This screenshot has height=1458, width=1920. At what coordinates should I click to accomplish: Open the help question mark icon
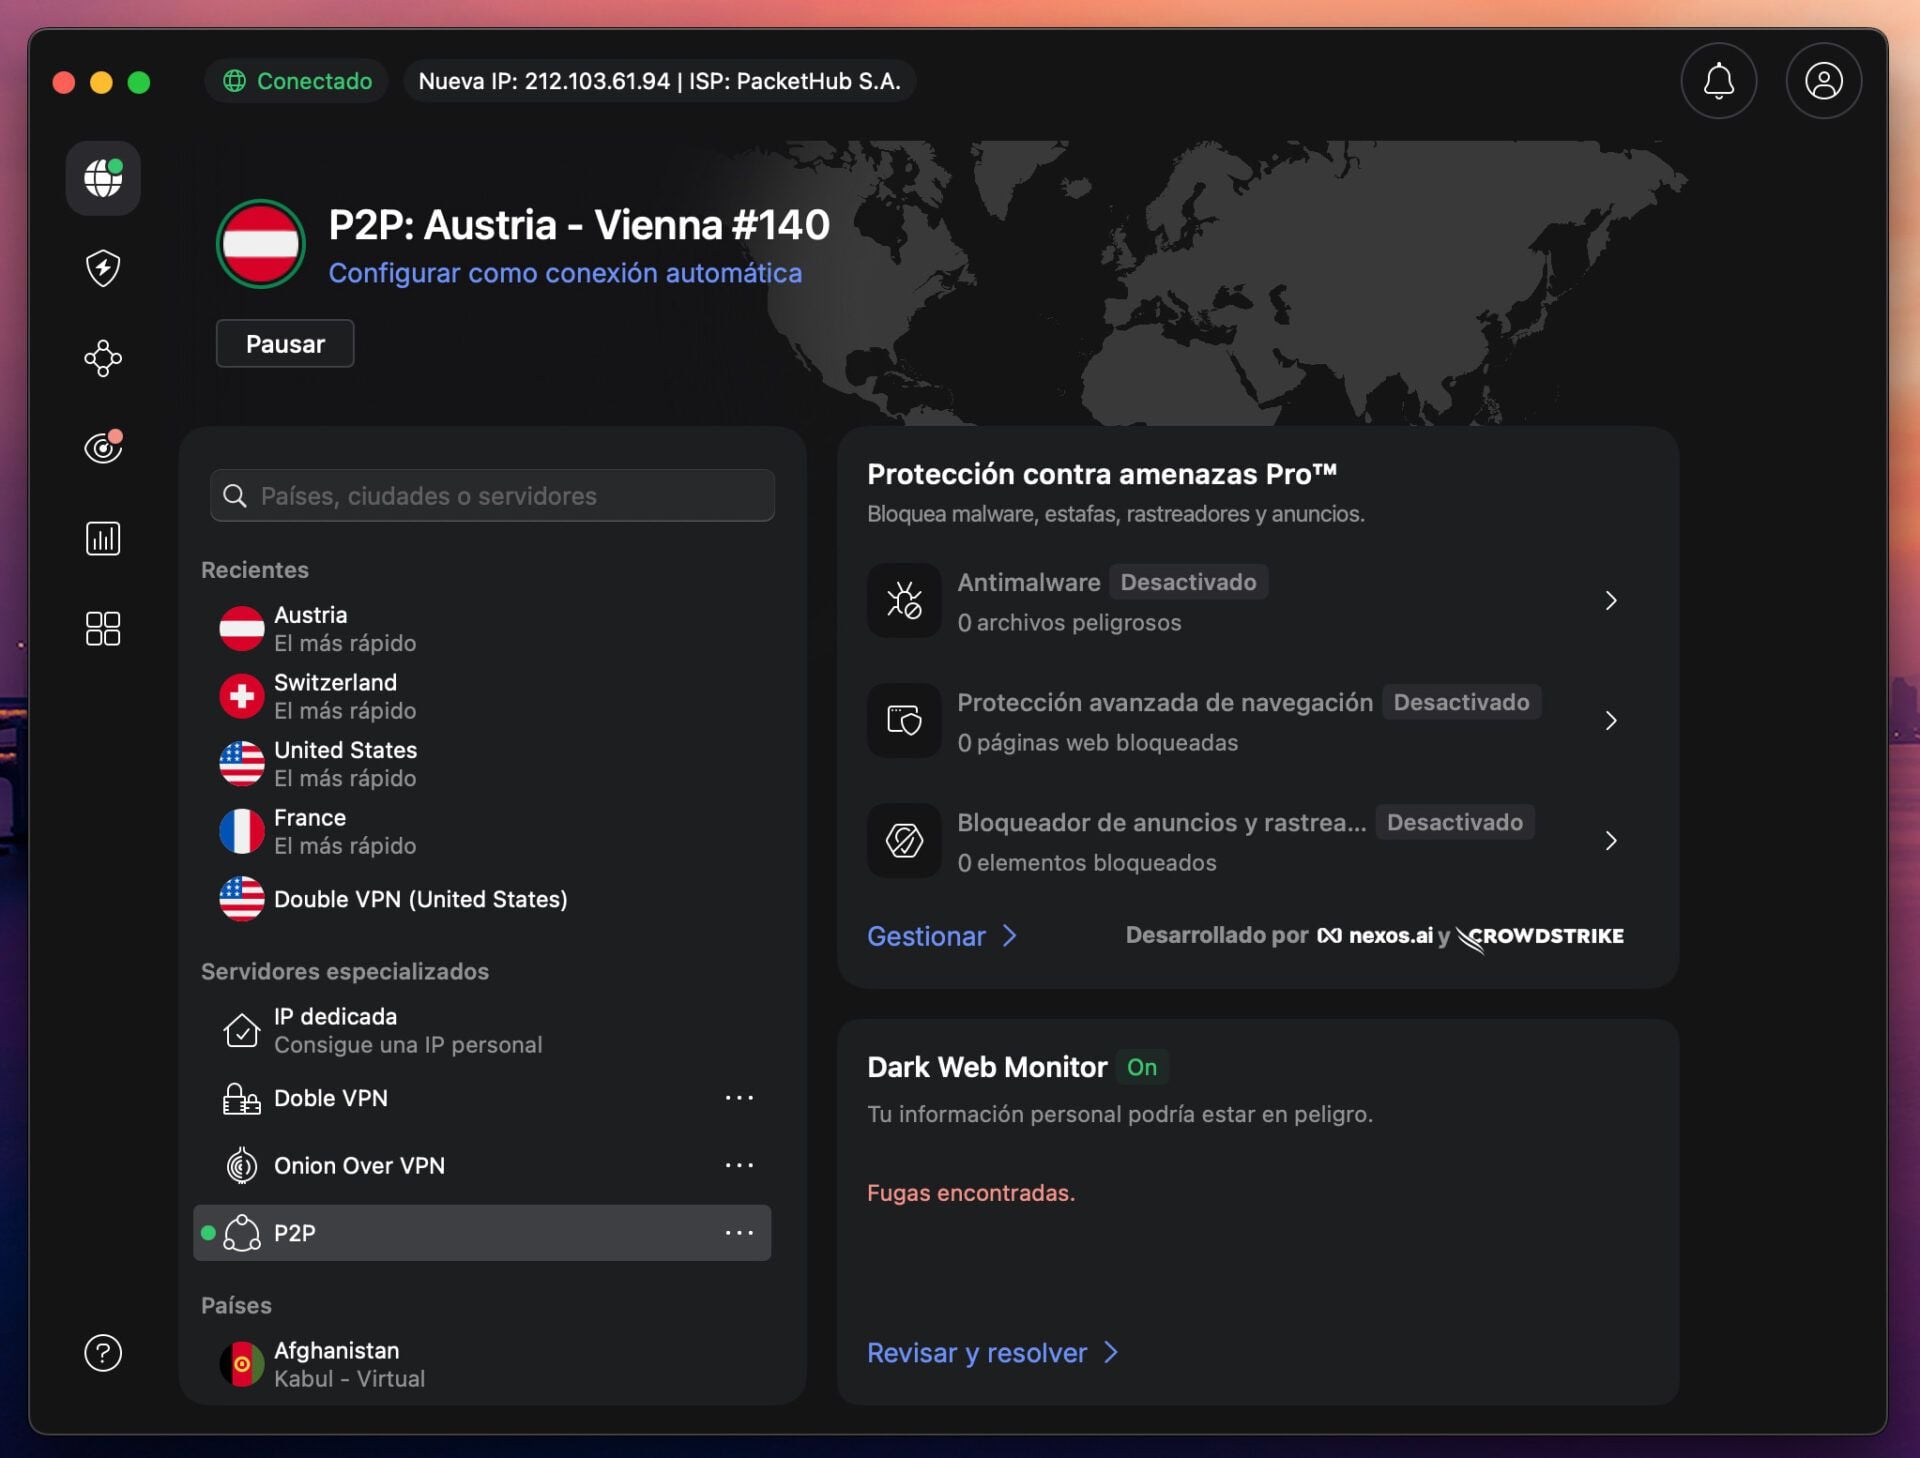click(103, 1352)
